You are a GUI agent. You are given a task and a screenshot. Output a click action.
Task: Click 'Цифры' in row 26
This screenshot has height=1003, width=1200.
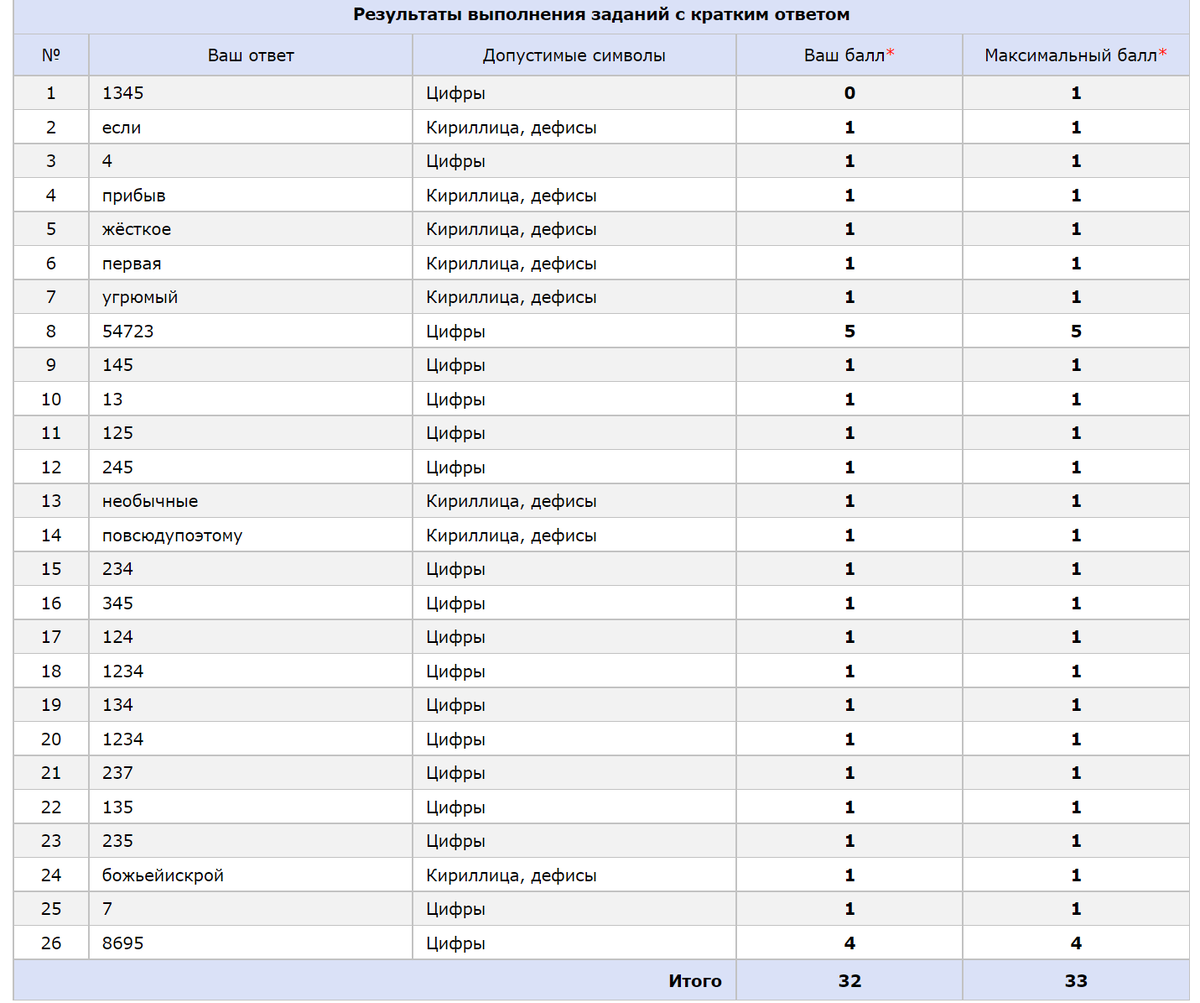[x=456, y=943]
